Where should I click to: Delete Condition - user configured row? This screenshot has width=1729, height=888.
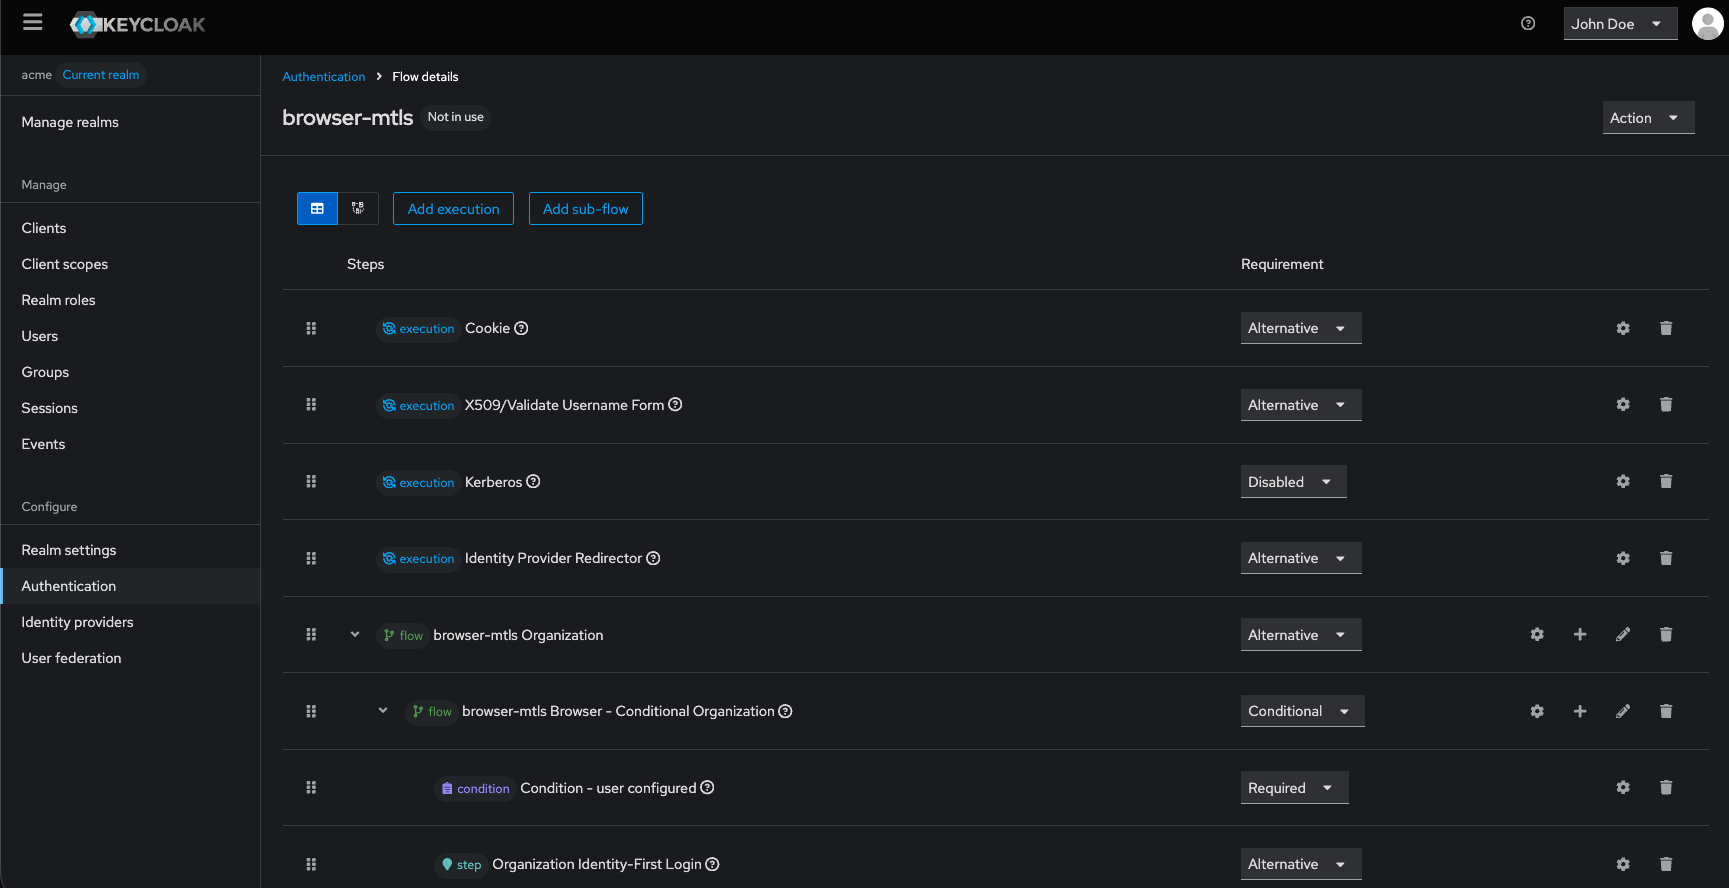[x=1666, y=787]
